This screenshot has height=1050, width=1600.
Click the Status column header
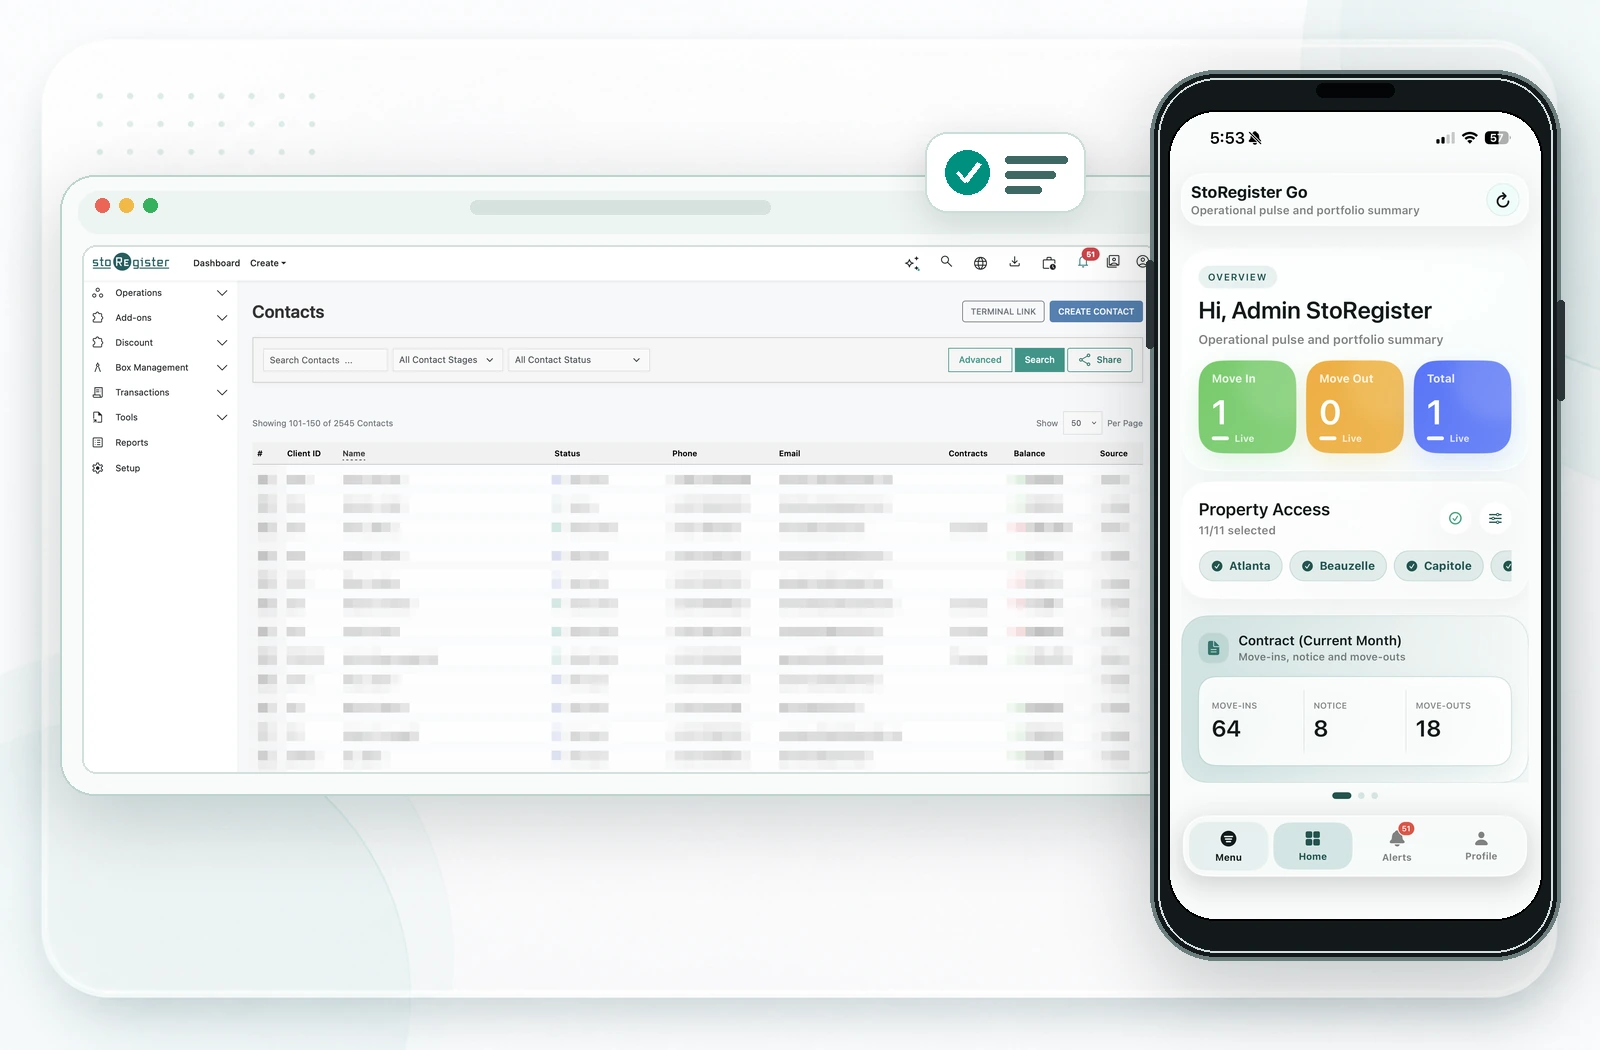point(567,454)
